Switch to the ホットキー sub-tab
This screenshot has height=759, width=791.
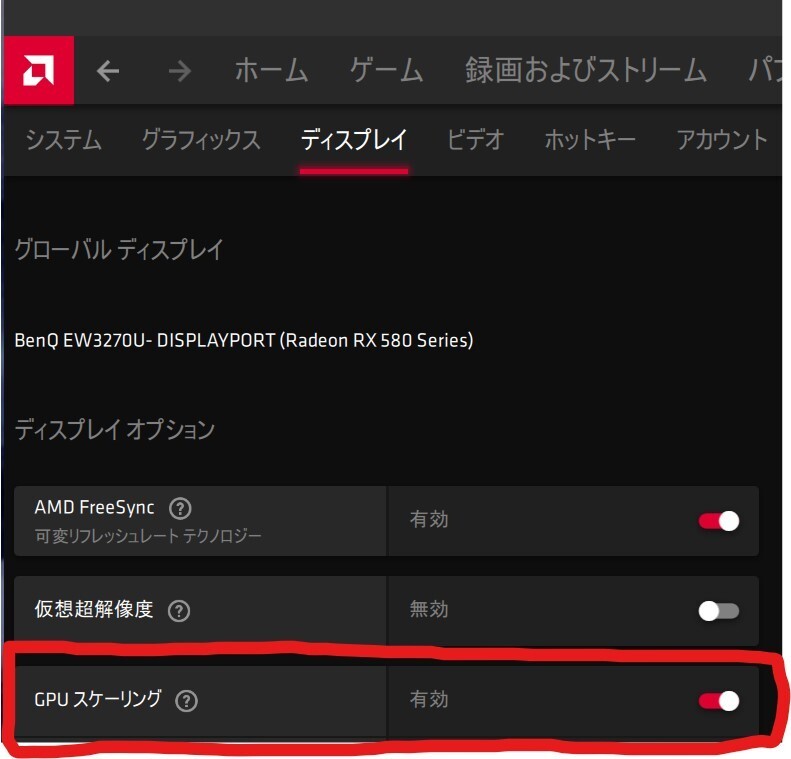tap(590, 140)
